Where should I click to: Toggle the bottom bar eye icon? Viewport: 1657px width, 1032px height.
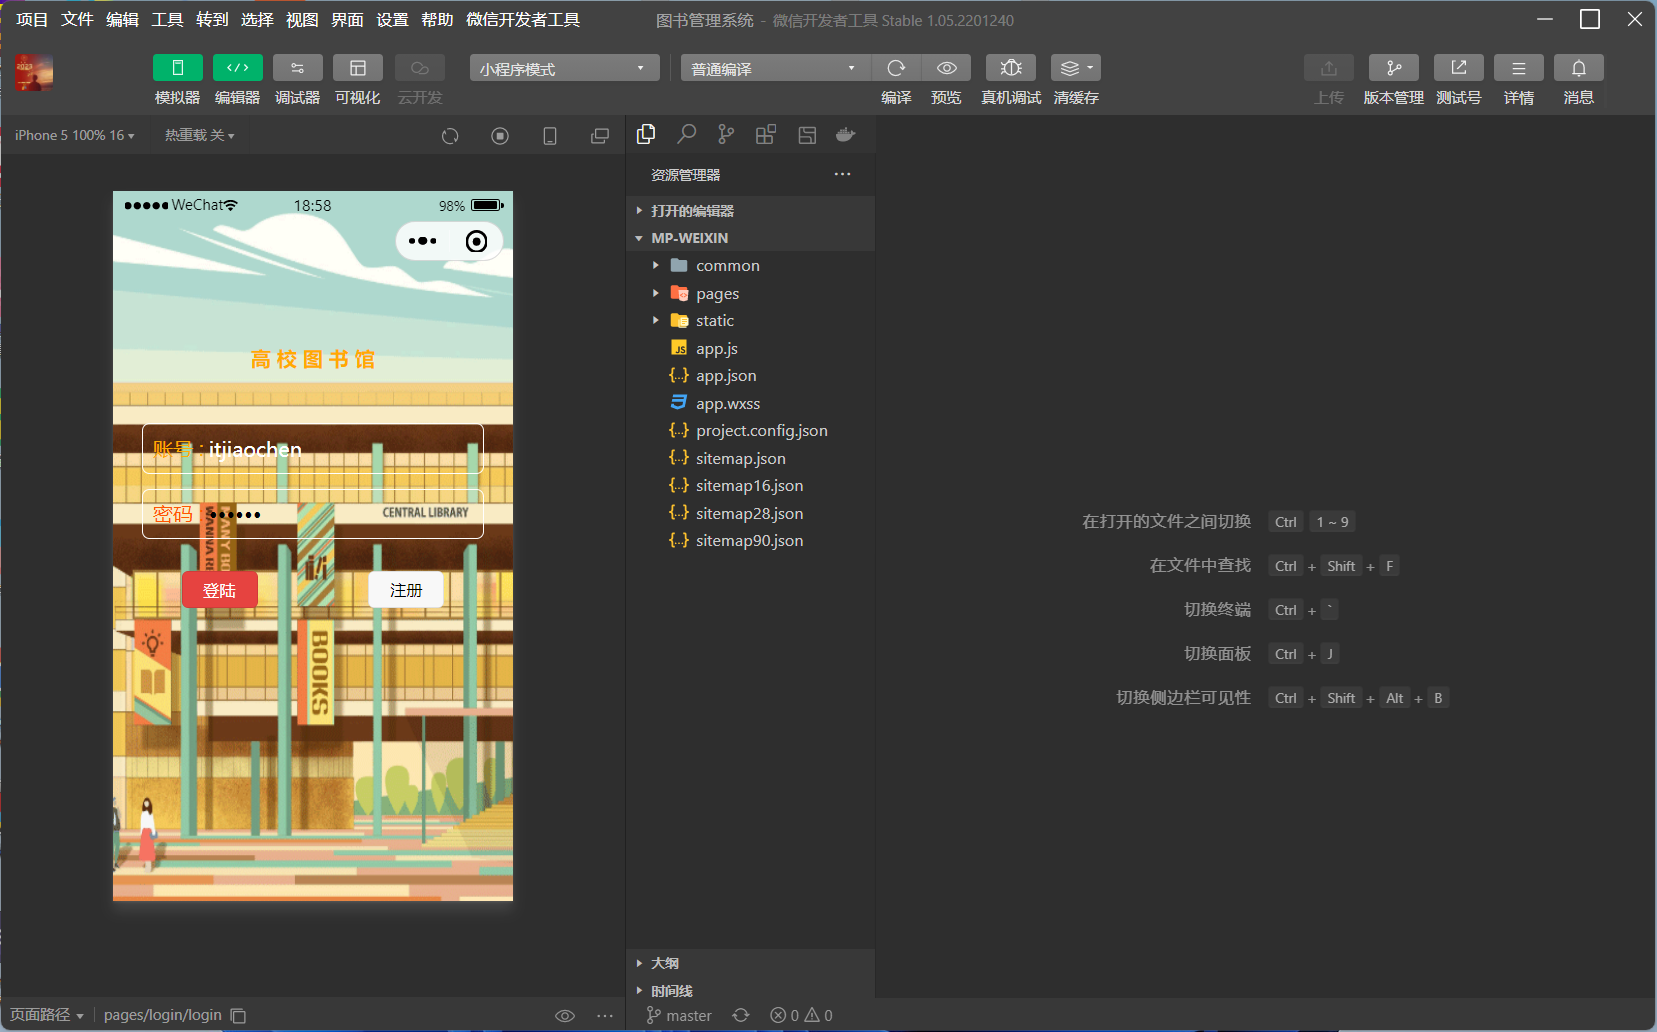coord(565,1016)
